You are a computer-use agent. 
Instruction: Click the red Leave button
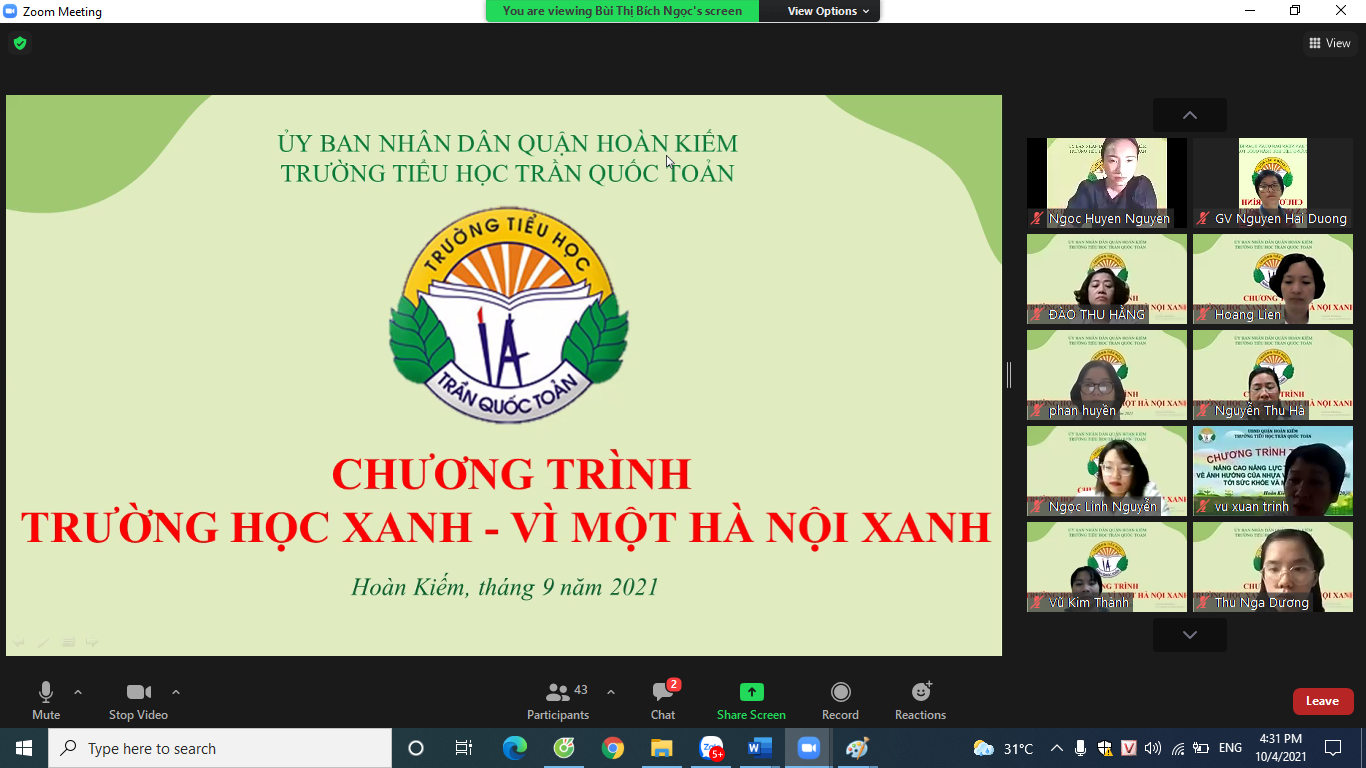pyautogui.click(x=1322, y=701)
